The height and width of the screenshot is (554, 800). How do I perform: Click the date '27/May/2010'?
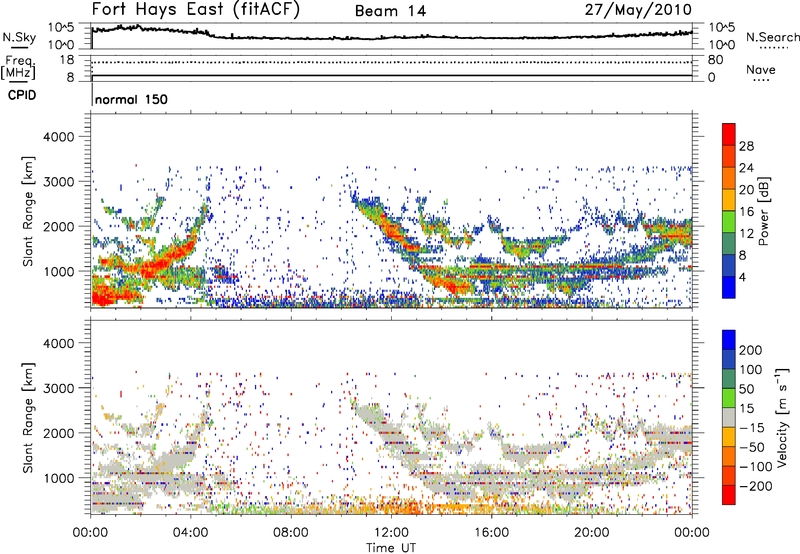click(638, 10)
